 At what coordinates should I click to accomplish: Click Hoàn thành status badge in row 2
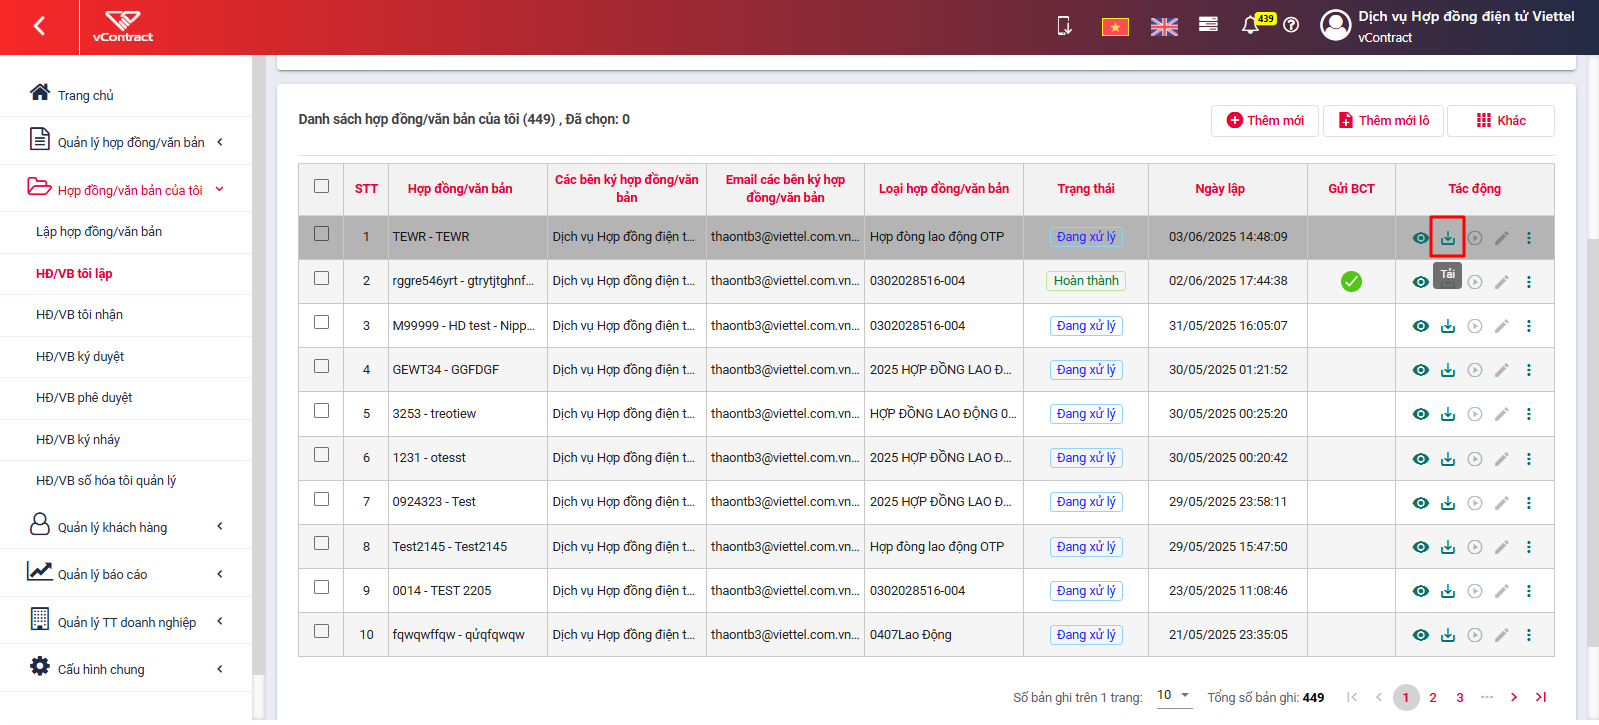tap(1085, 281)
